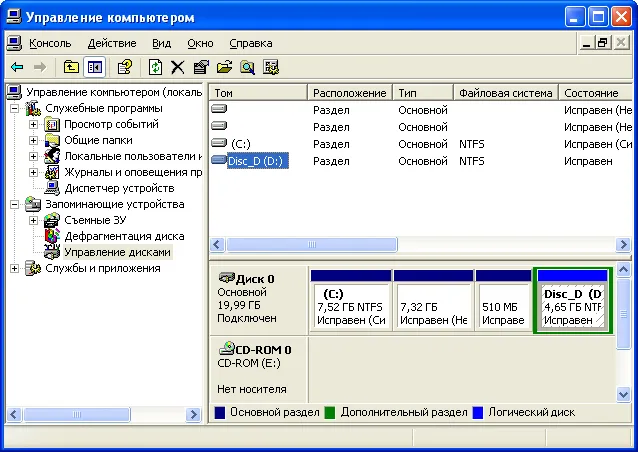Collapse the Запоминающие устройства node
This screenshot has height=452, width=638.
(14, 204)
